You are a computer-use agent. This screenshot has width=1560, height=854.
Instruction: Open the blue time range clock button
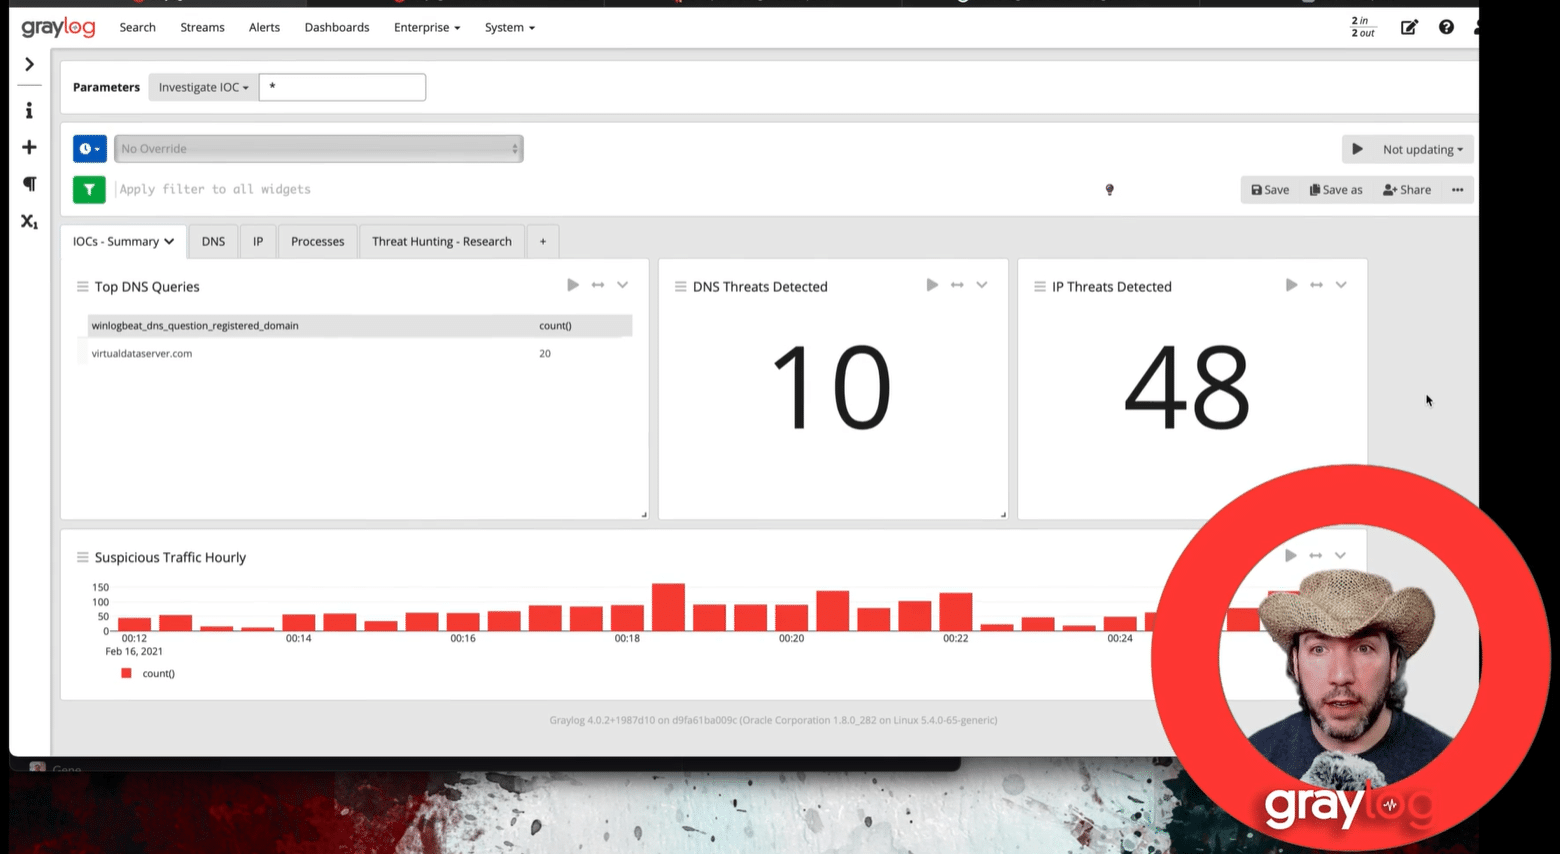pos(89,149)
